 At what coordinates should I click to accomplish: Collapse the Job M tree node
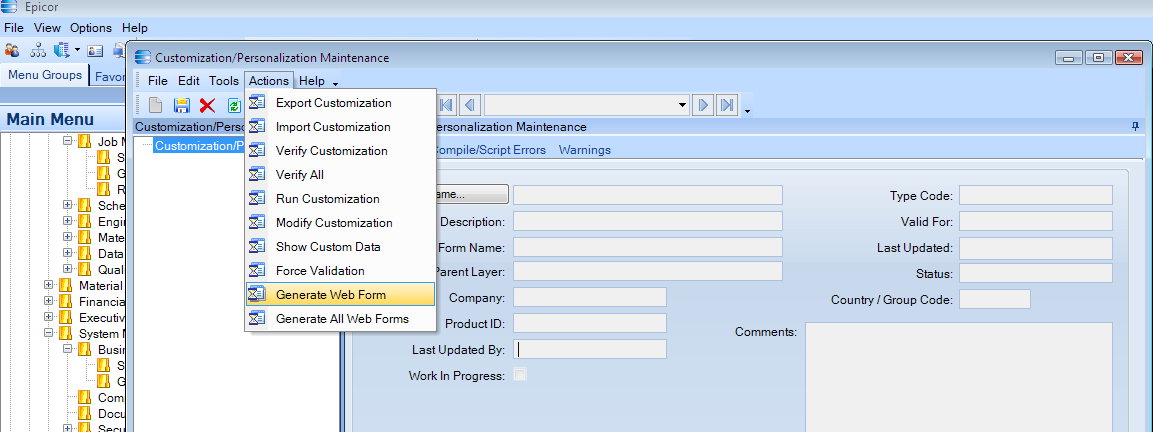point(68,141)
